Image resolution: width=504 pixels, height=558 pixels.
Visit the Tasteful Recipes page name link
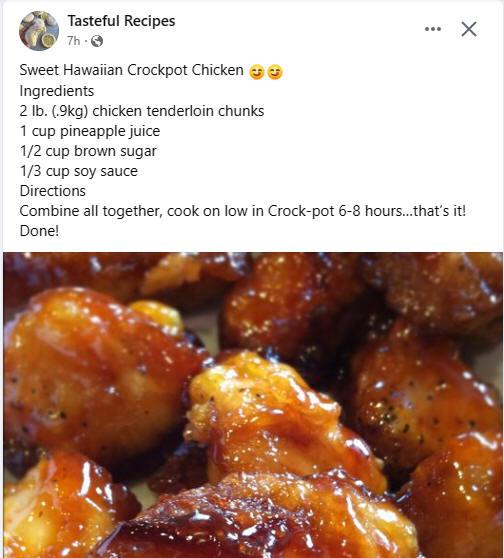click(121, 21)
